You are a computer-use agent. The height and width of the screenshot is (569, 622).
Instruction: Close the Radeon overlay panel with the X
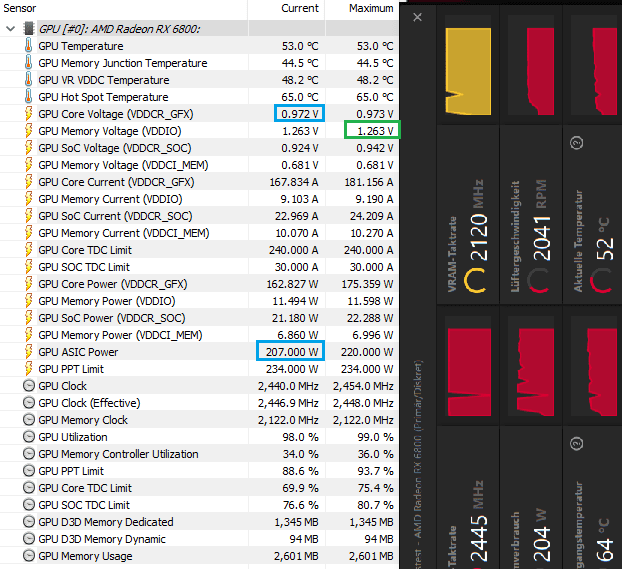point(417,17)
